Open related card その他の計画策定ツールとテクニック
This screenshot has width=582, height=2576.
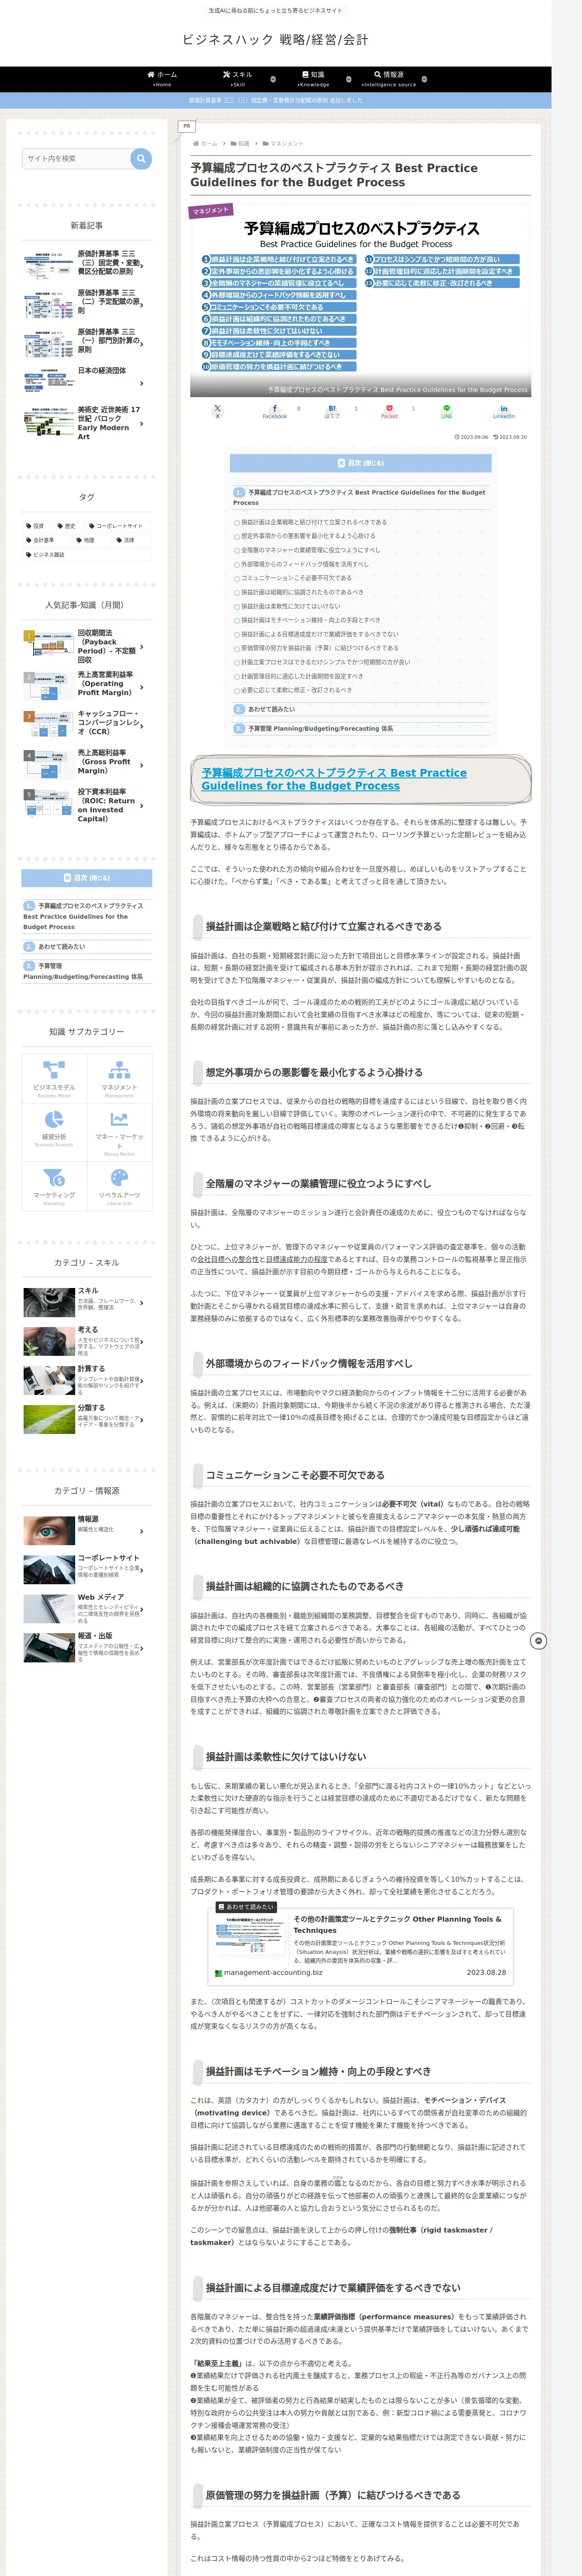[x=360, y=1946]
